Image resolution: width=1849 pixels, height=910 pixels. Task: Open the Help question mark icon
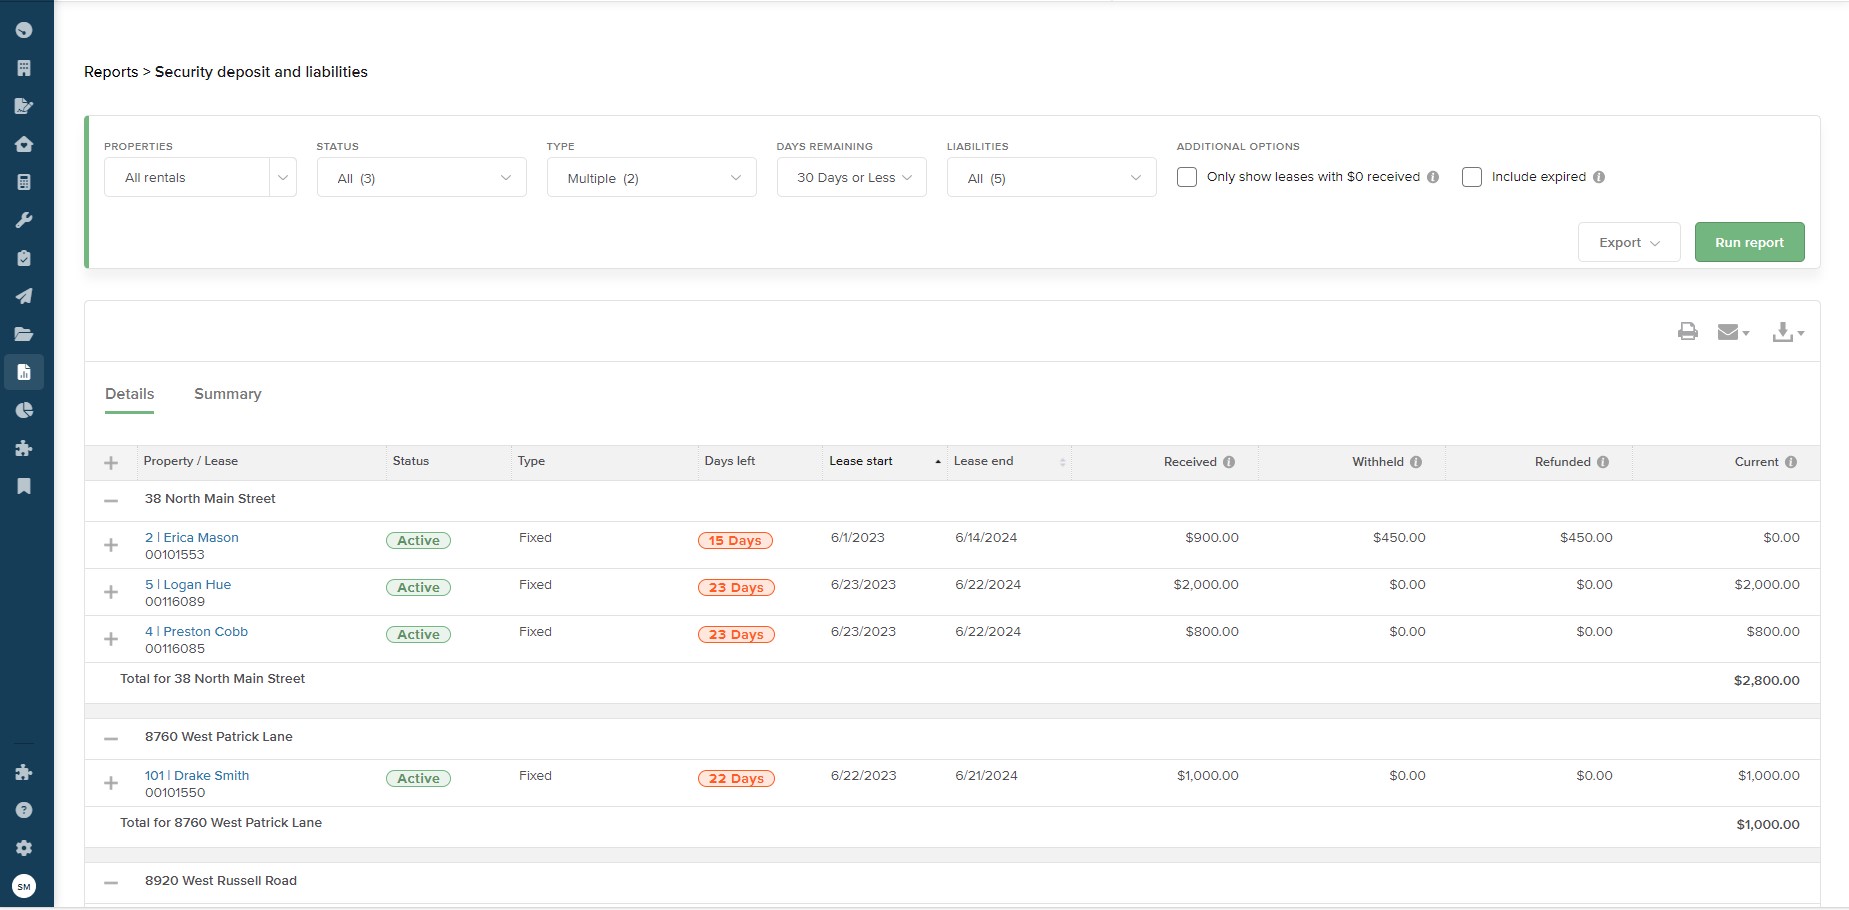pyautogui.click(x=25, y=809)
